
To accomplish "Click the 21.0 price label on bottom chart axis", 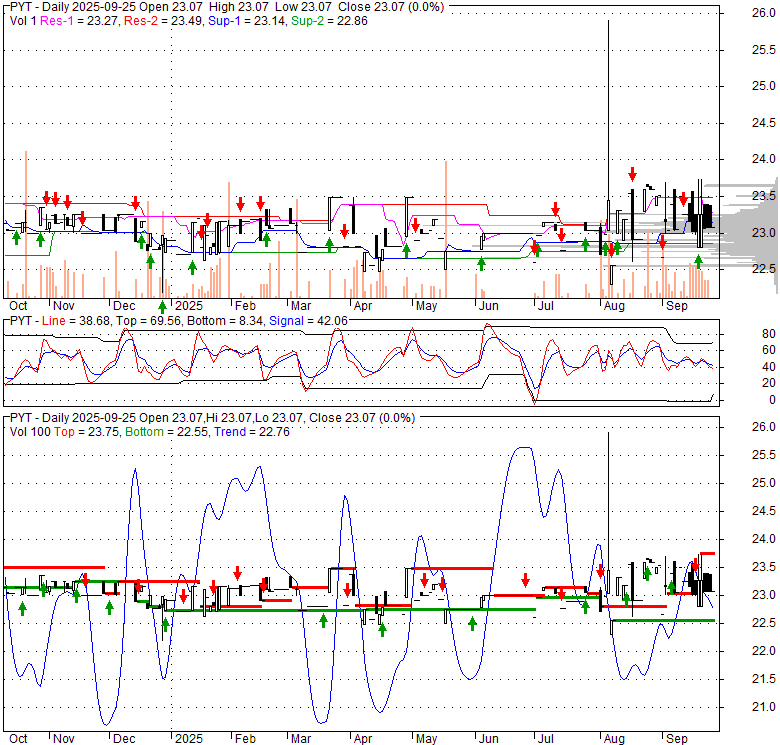I will pos(764,707).
